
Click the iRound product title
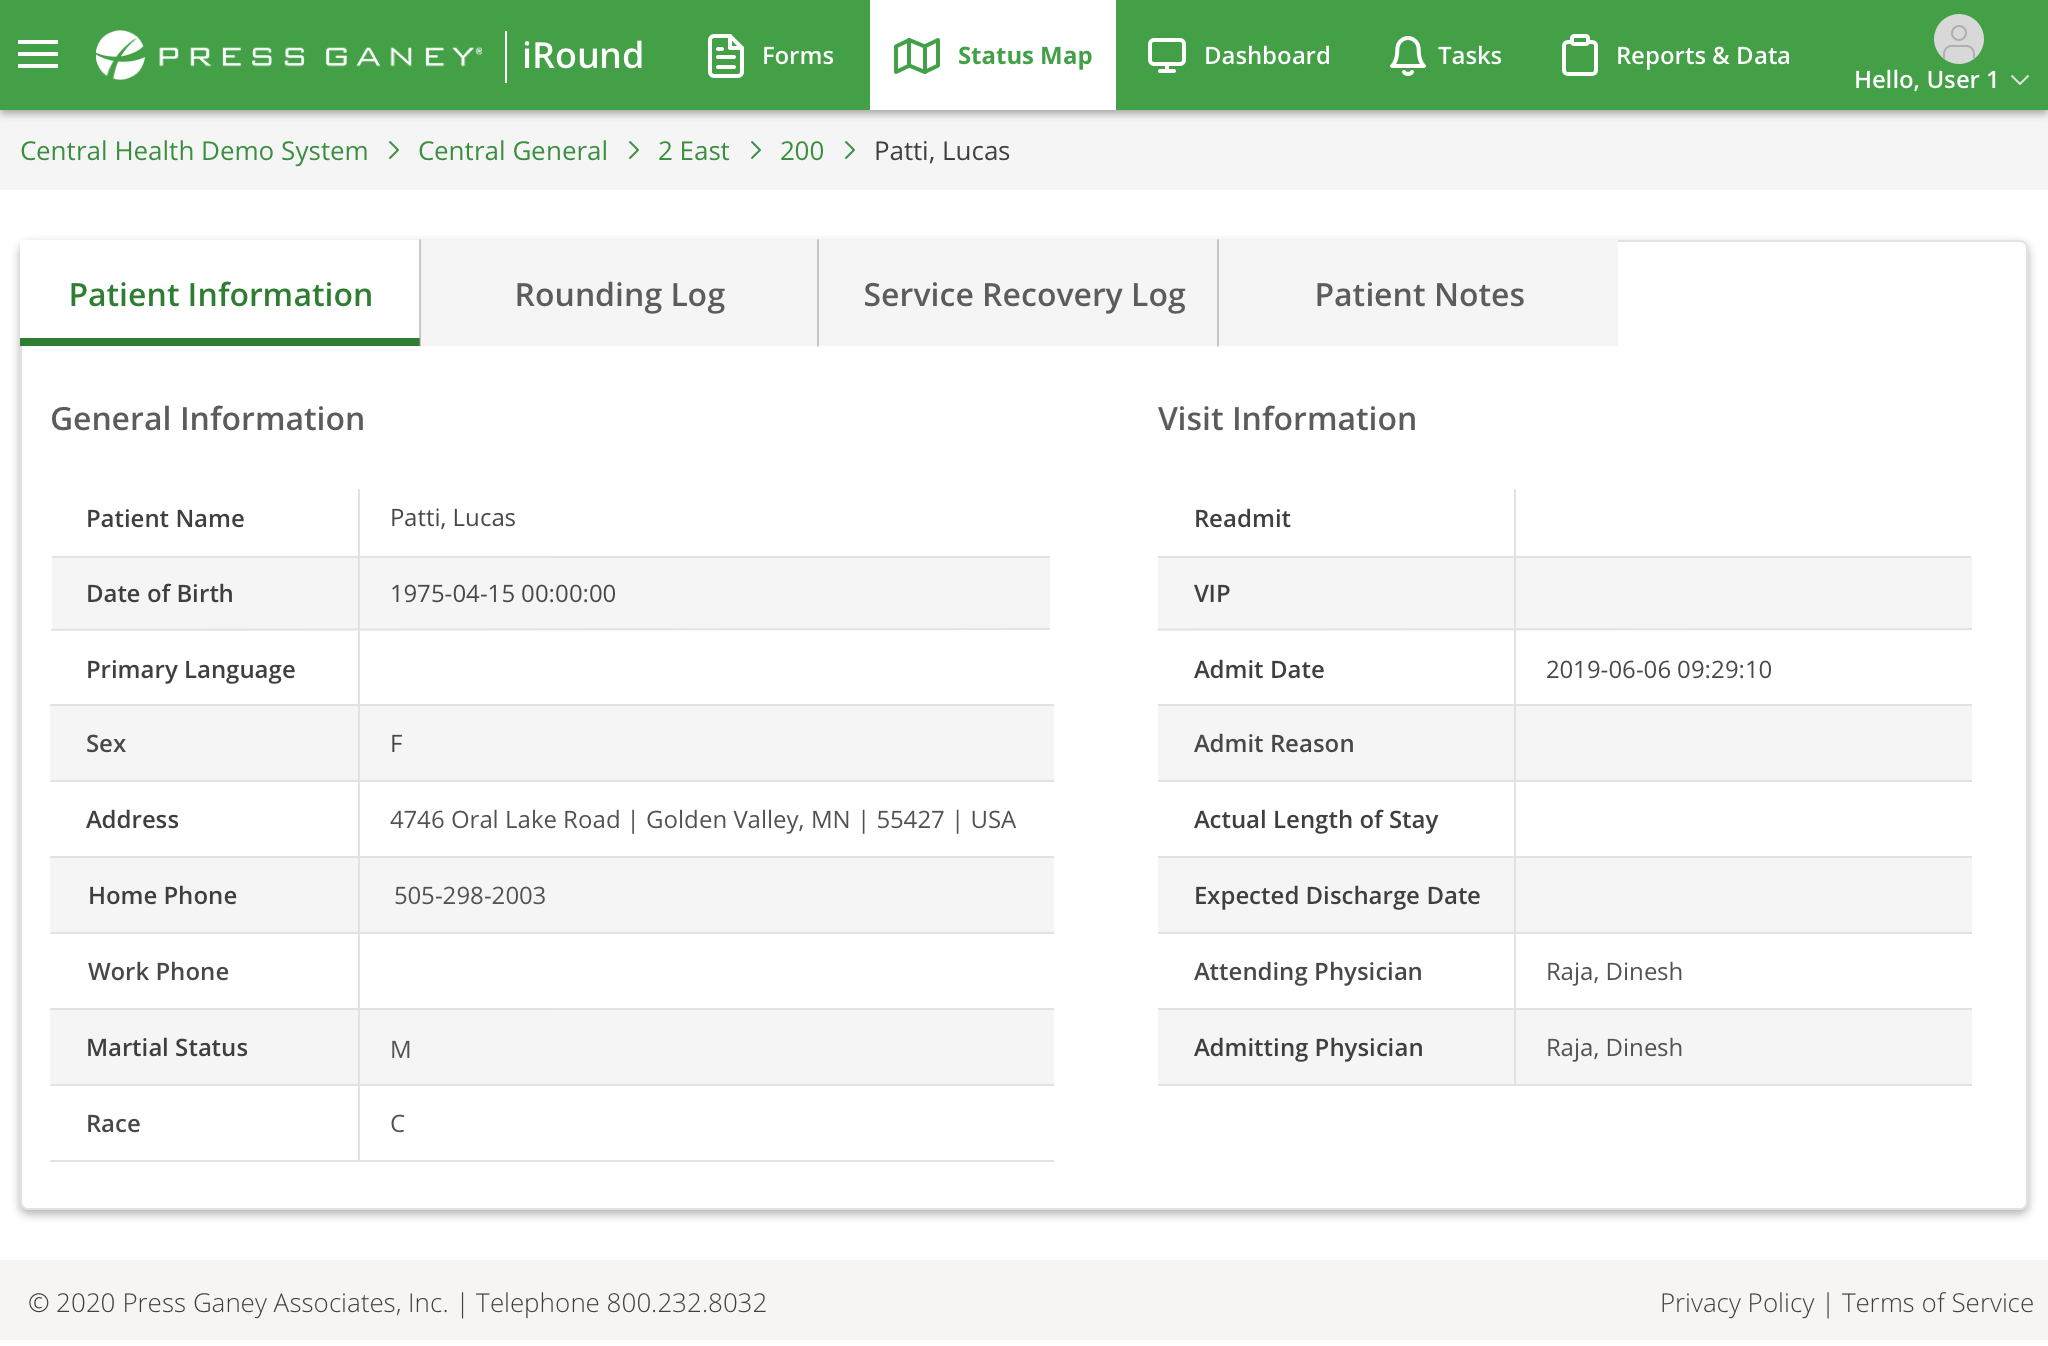[583, 55]
